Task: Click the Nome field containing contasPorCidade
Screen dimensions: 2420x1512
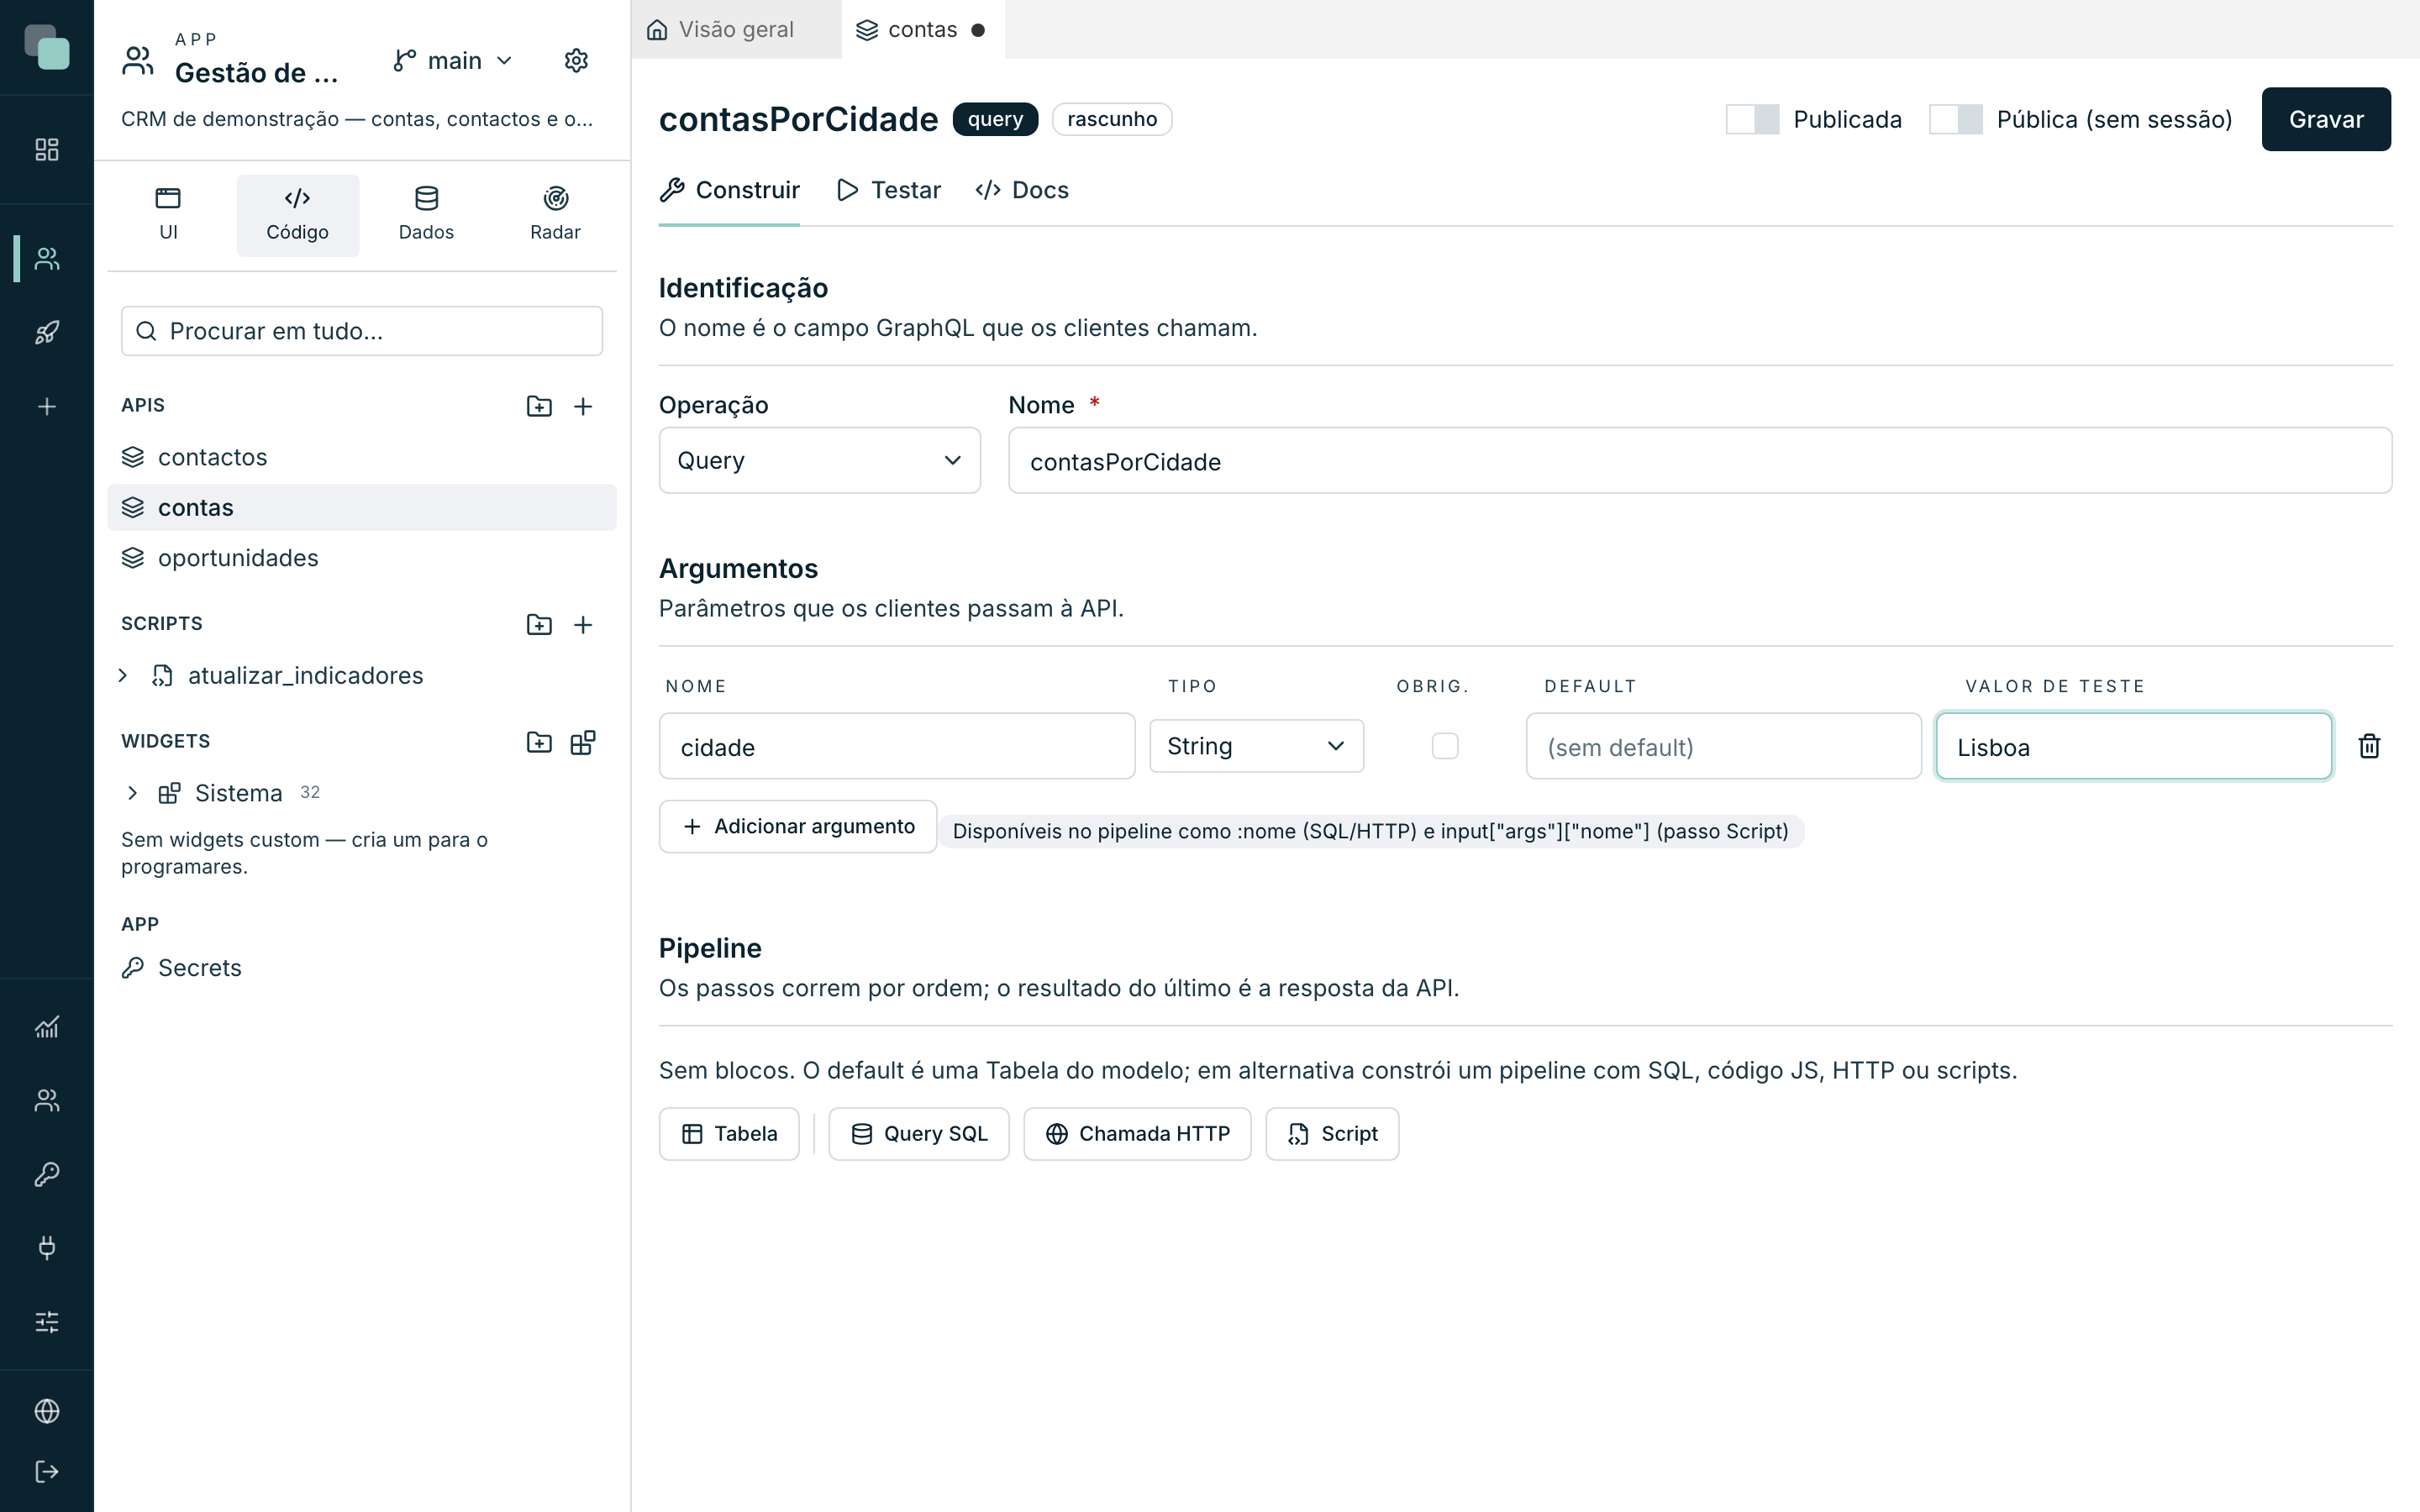Action: (1700, 461)
